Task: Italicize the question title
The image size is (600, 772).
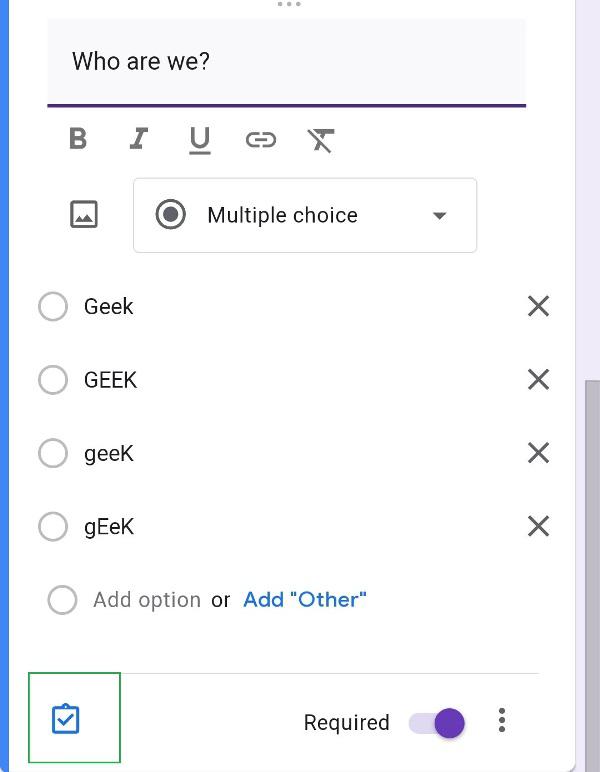Action: (x=139, y=140)
